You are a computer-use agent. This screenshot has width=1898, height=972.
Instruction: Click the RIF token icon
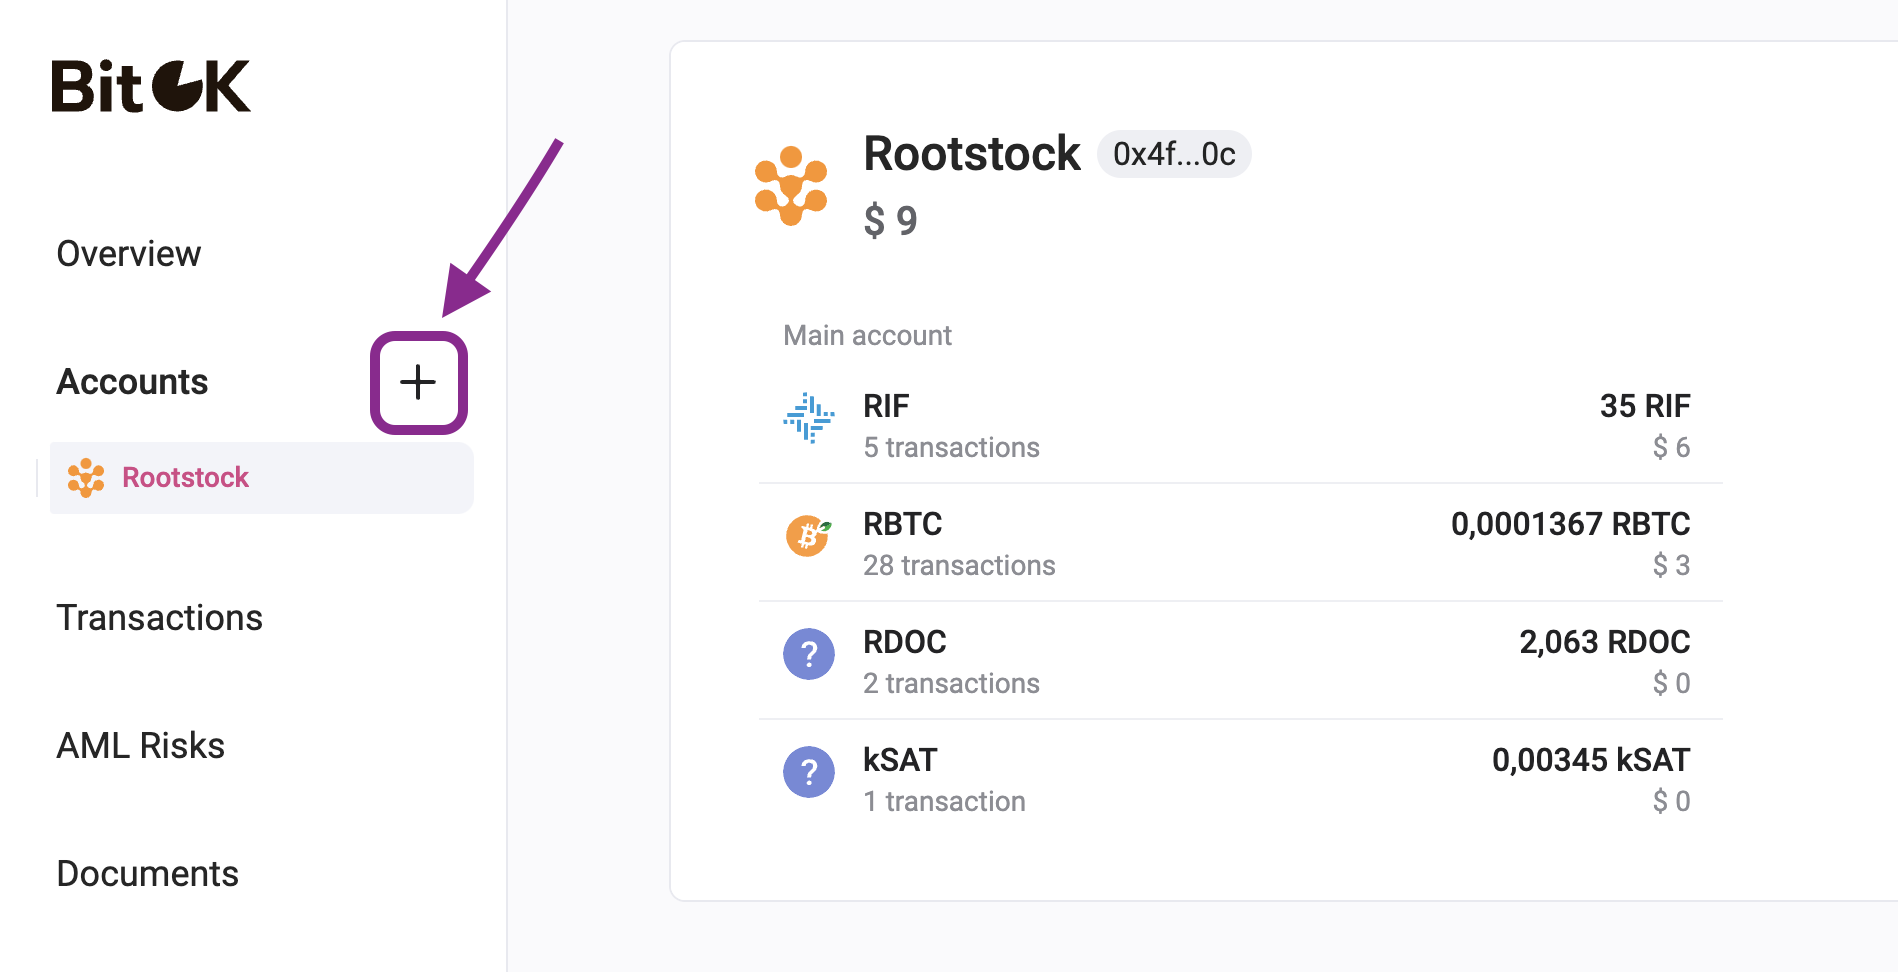point(808,418)
